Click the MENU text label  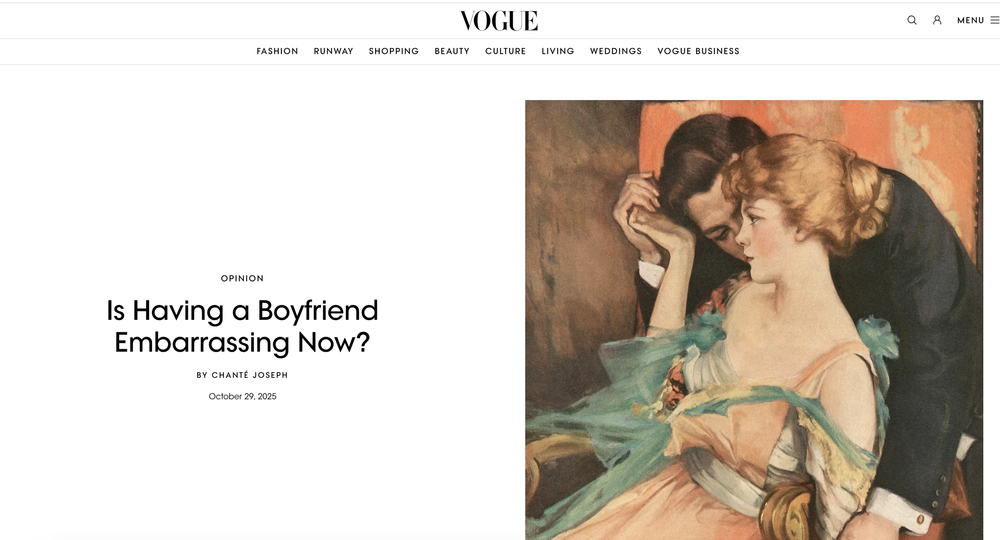(x=971, y=20)
